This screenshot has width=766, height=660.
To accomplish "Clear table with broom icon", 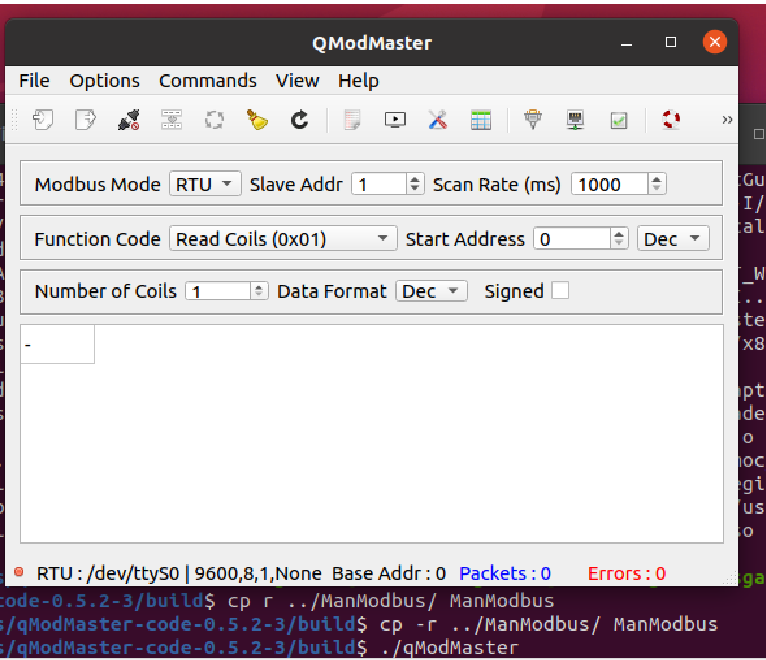I will click(257, 120).
